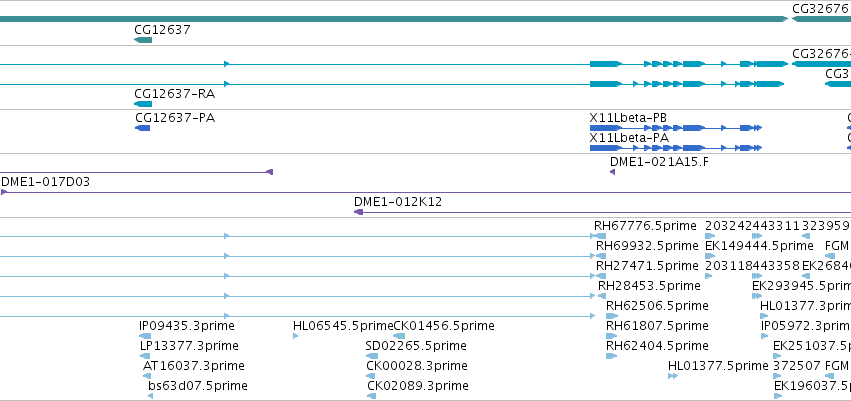
Task: Click the HL01377.5prime label
Action: tap(718, 366)
